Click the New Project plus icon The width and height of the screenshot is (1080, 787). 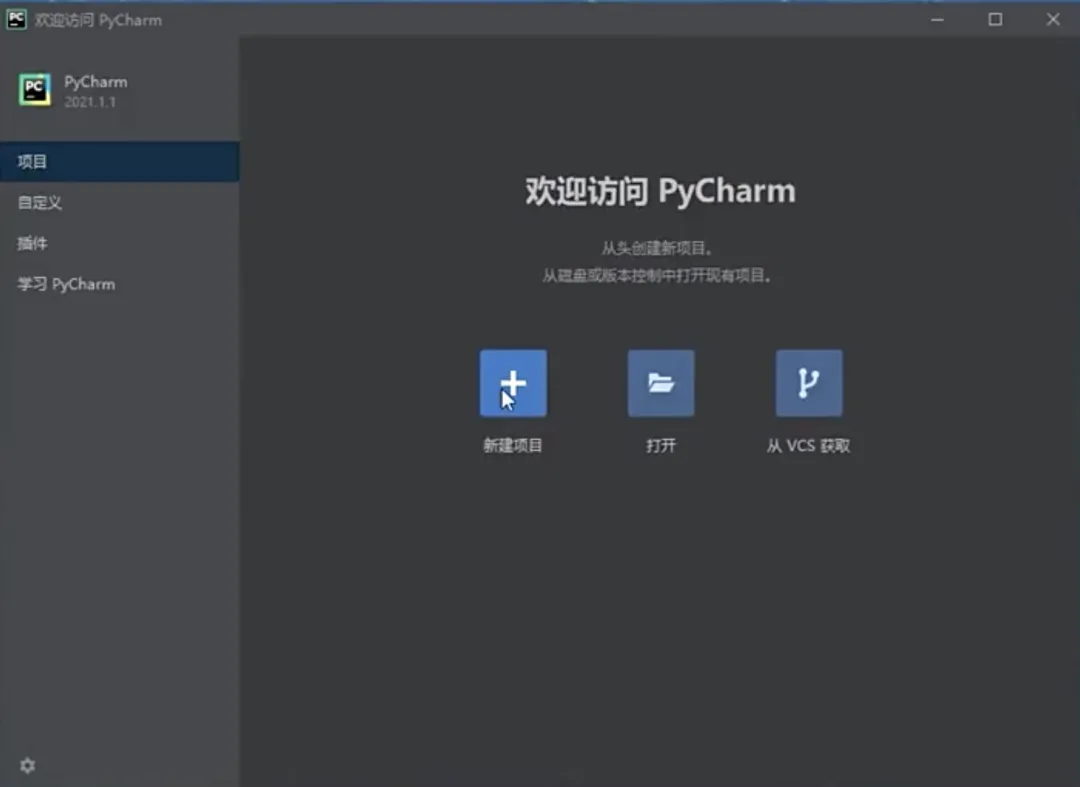[x=513, y=383]
